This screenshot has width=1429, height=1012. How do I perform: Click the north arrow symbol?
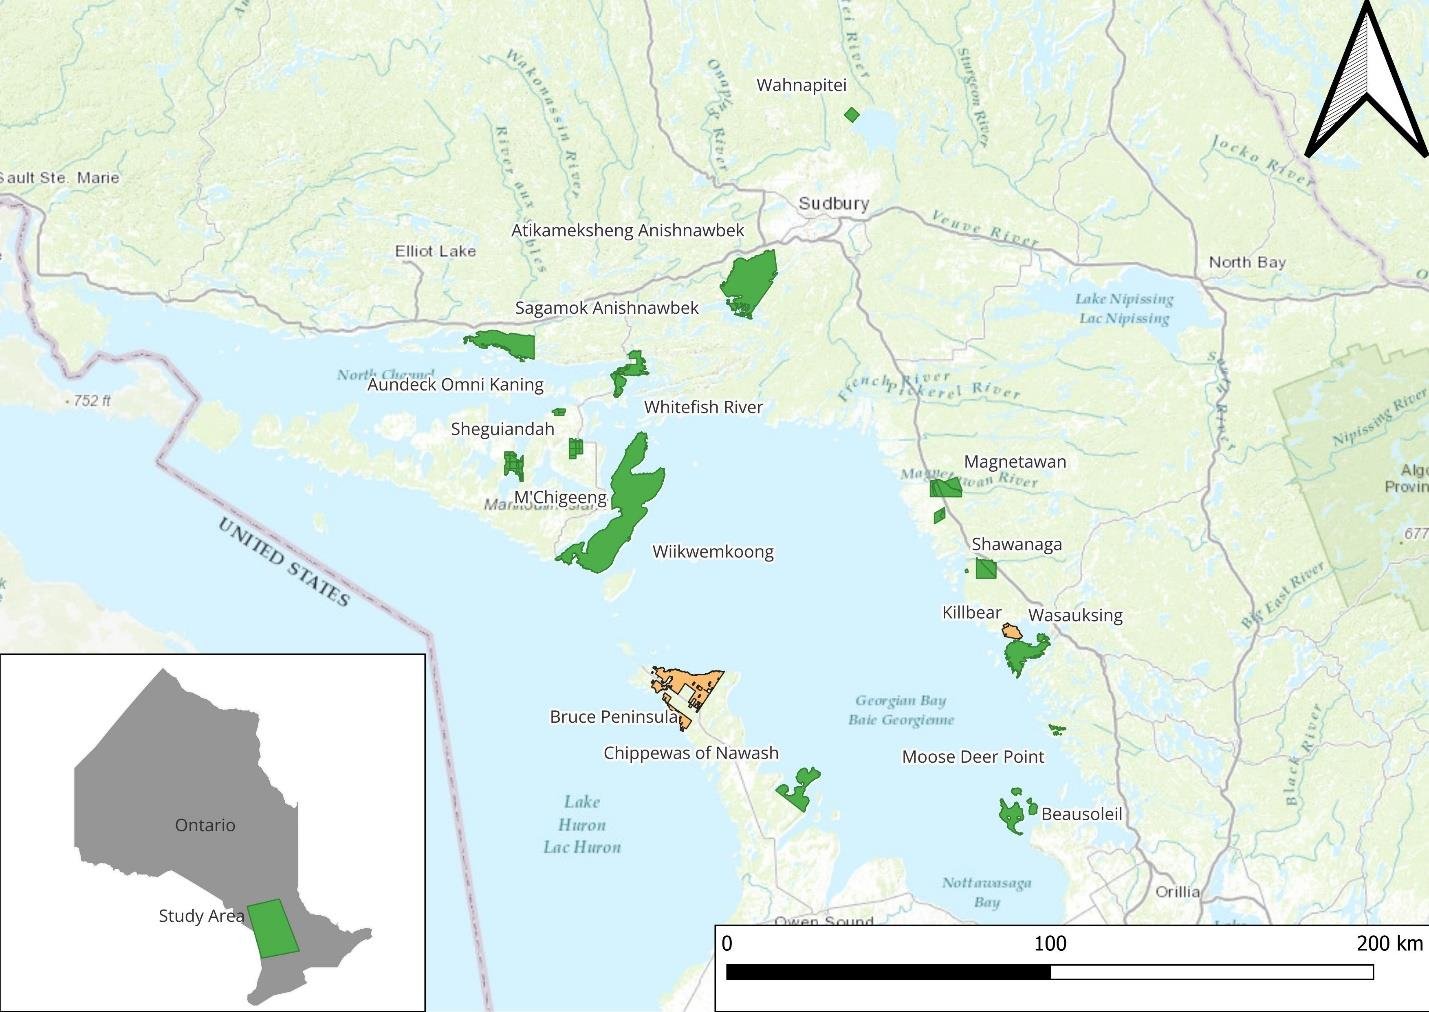coord(1368,78)
